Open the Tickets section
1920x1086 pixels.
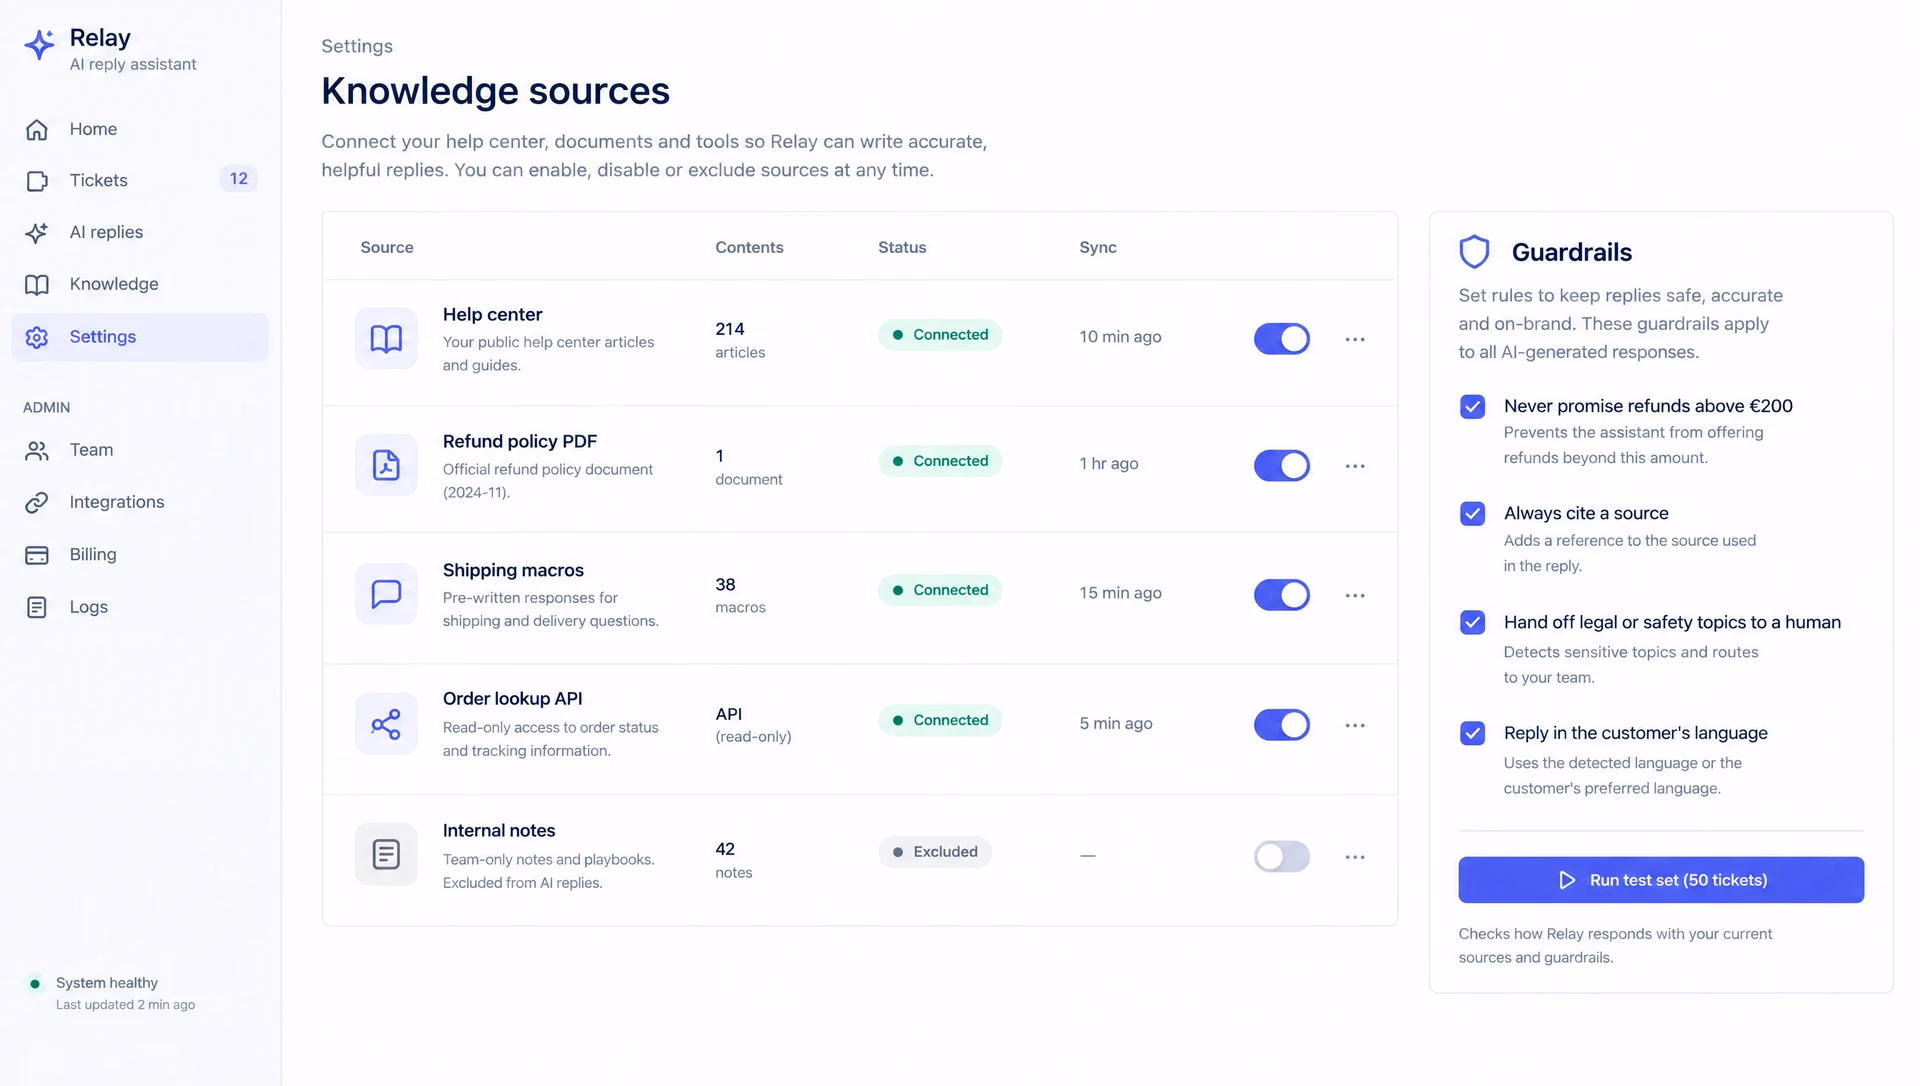pyautogui.click(x=140, y=181)
